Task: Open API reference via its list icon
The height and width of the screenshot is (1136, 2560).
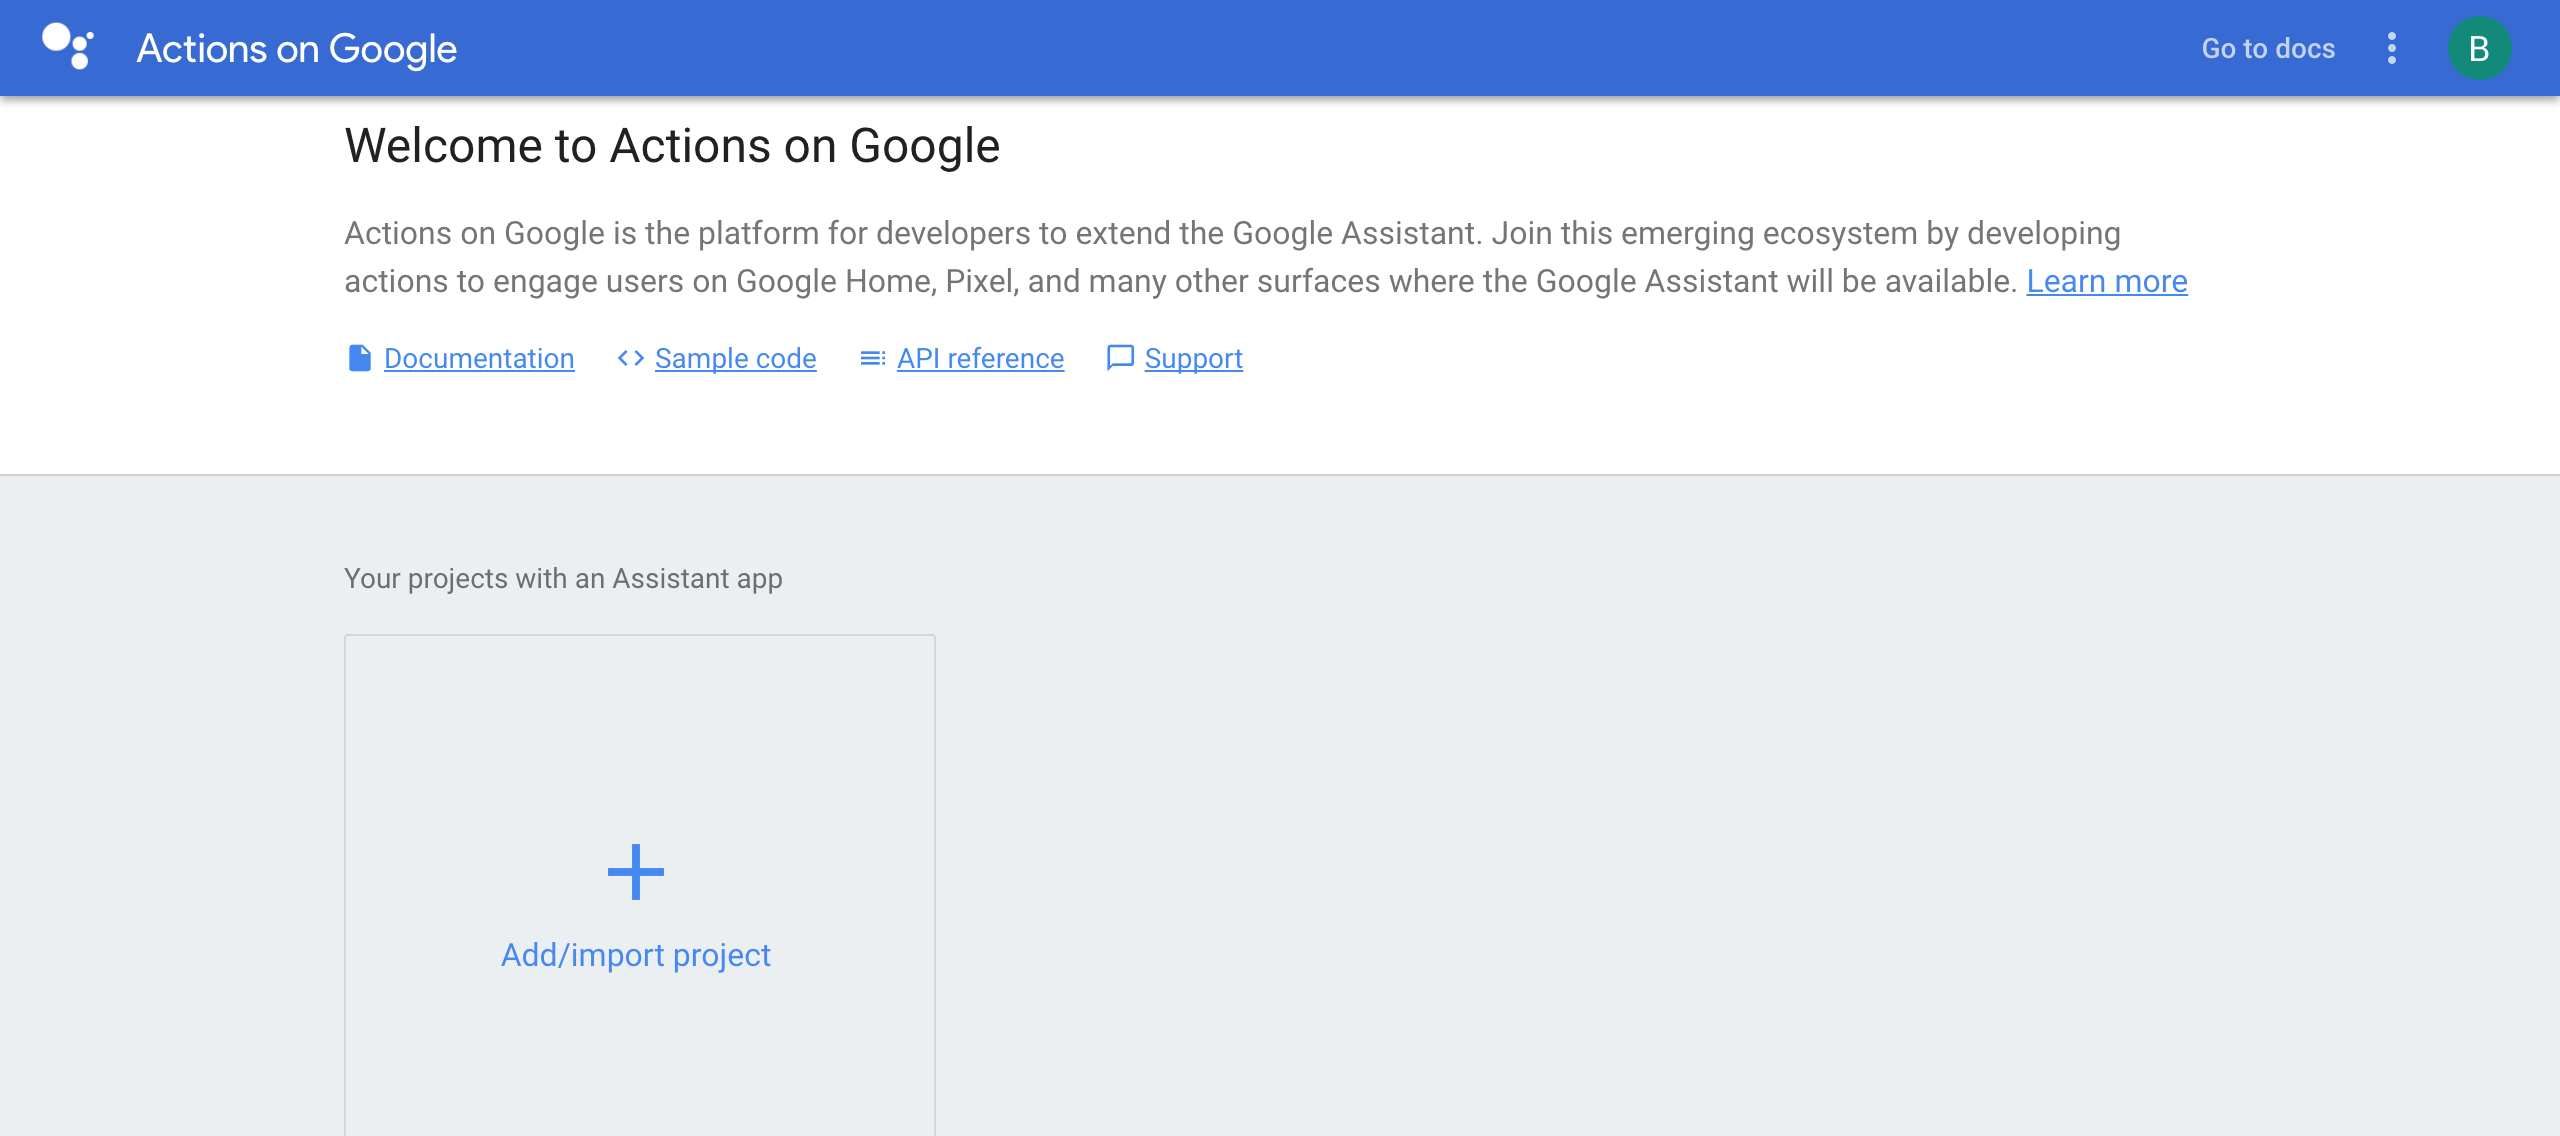Action: click(872, 358)
